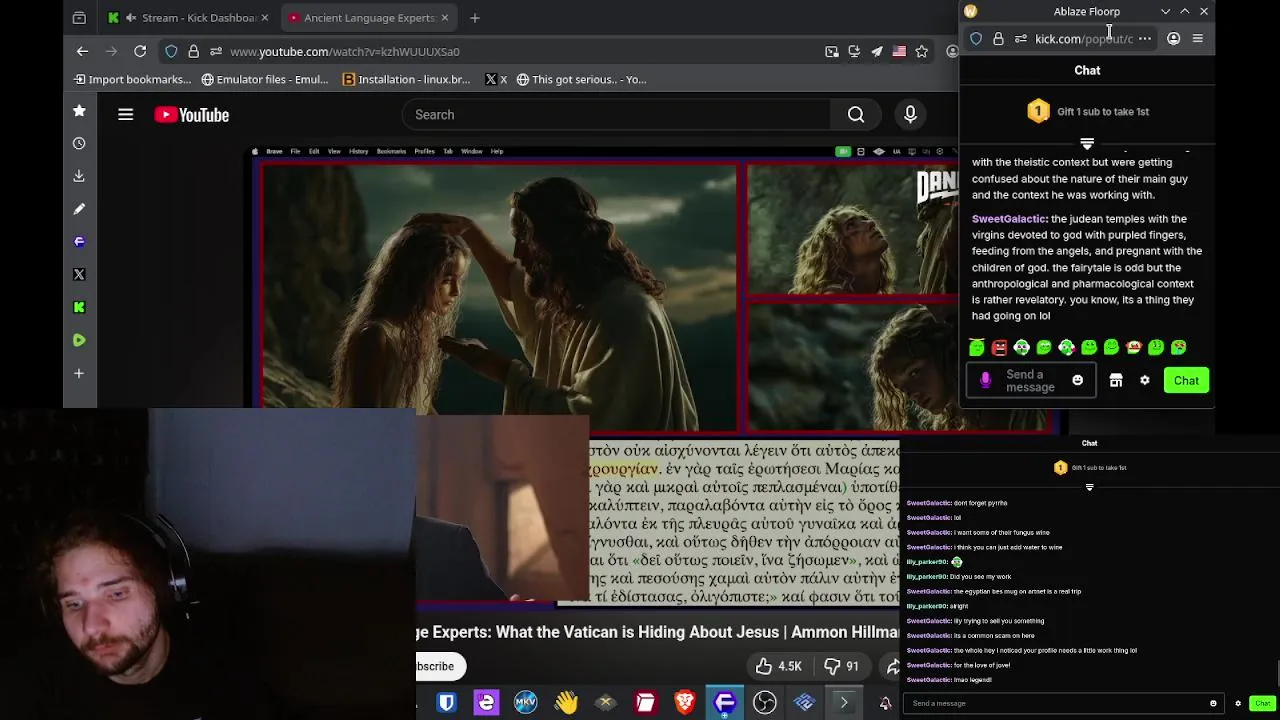This screenshot has height=720, width=1280.
Task: Open Floorp from the taskbar
Action: (725, 703)
